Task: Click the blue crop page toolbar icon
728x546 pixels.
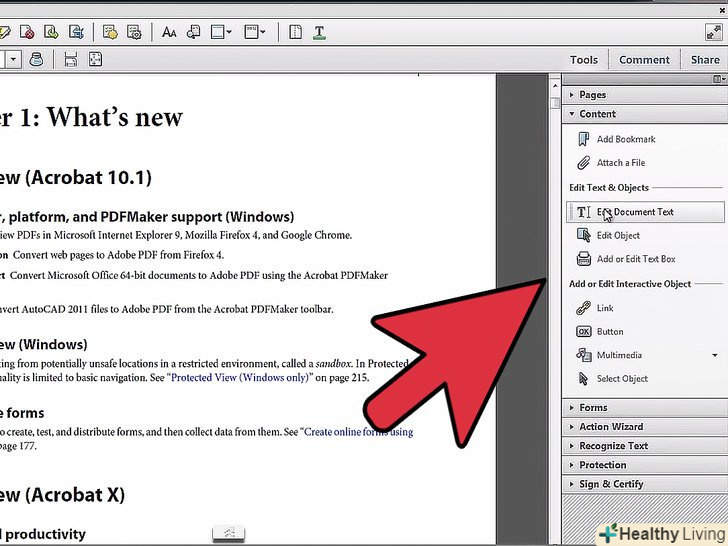Action: click(76, 32)
